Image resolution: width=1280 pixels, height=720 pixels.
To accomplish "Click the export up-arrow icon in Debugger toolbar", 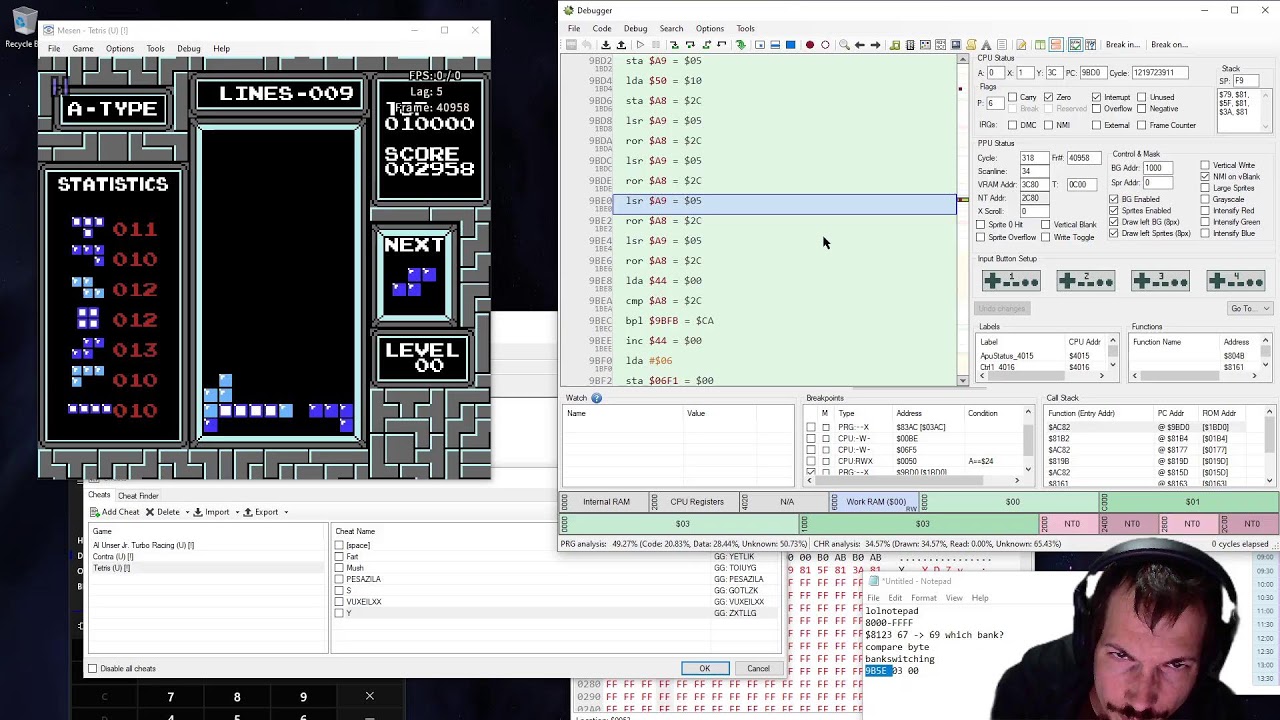I will point(621,44).
